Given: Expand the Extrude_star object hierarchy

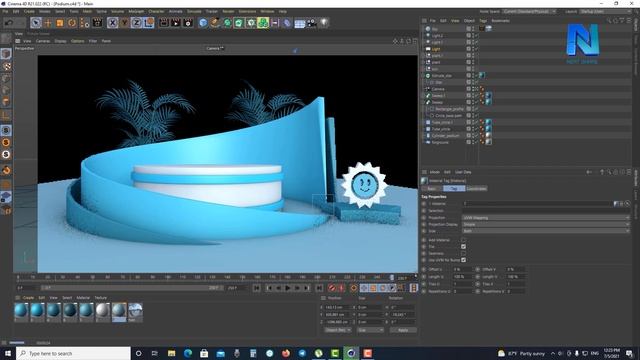Looking at the screenshot, I should pos(424,76).
